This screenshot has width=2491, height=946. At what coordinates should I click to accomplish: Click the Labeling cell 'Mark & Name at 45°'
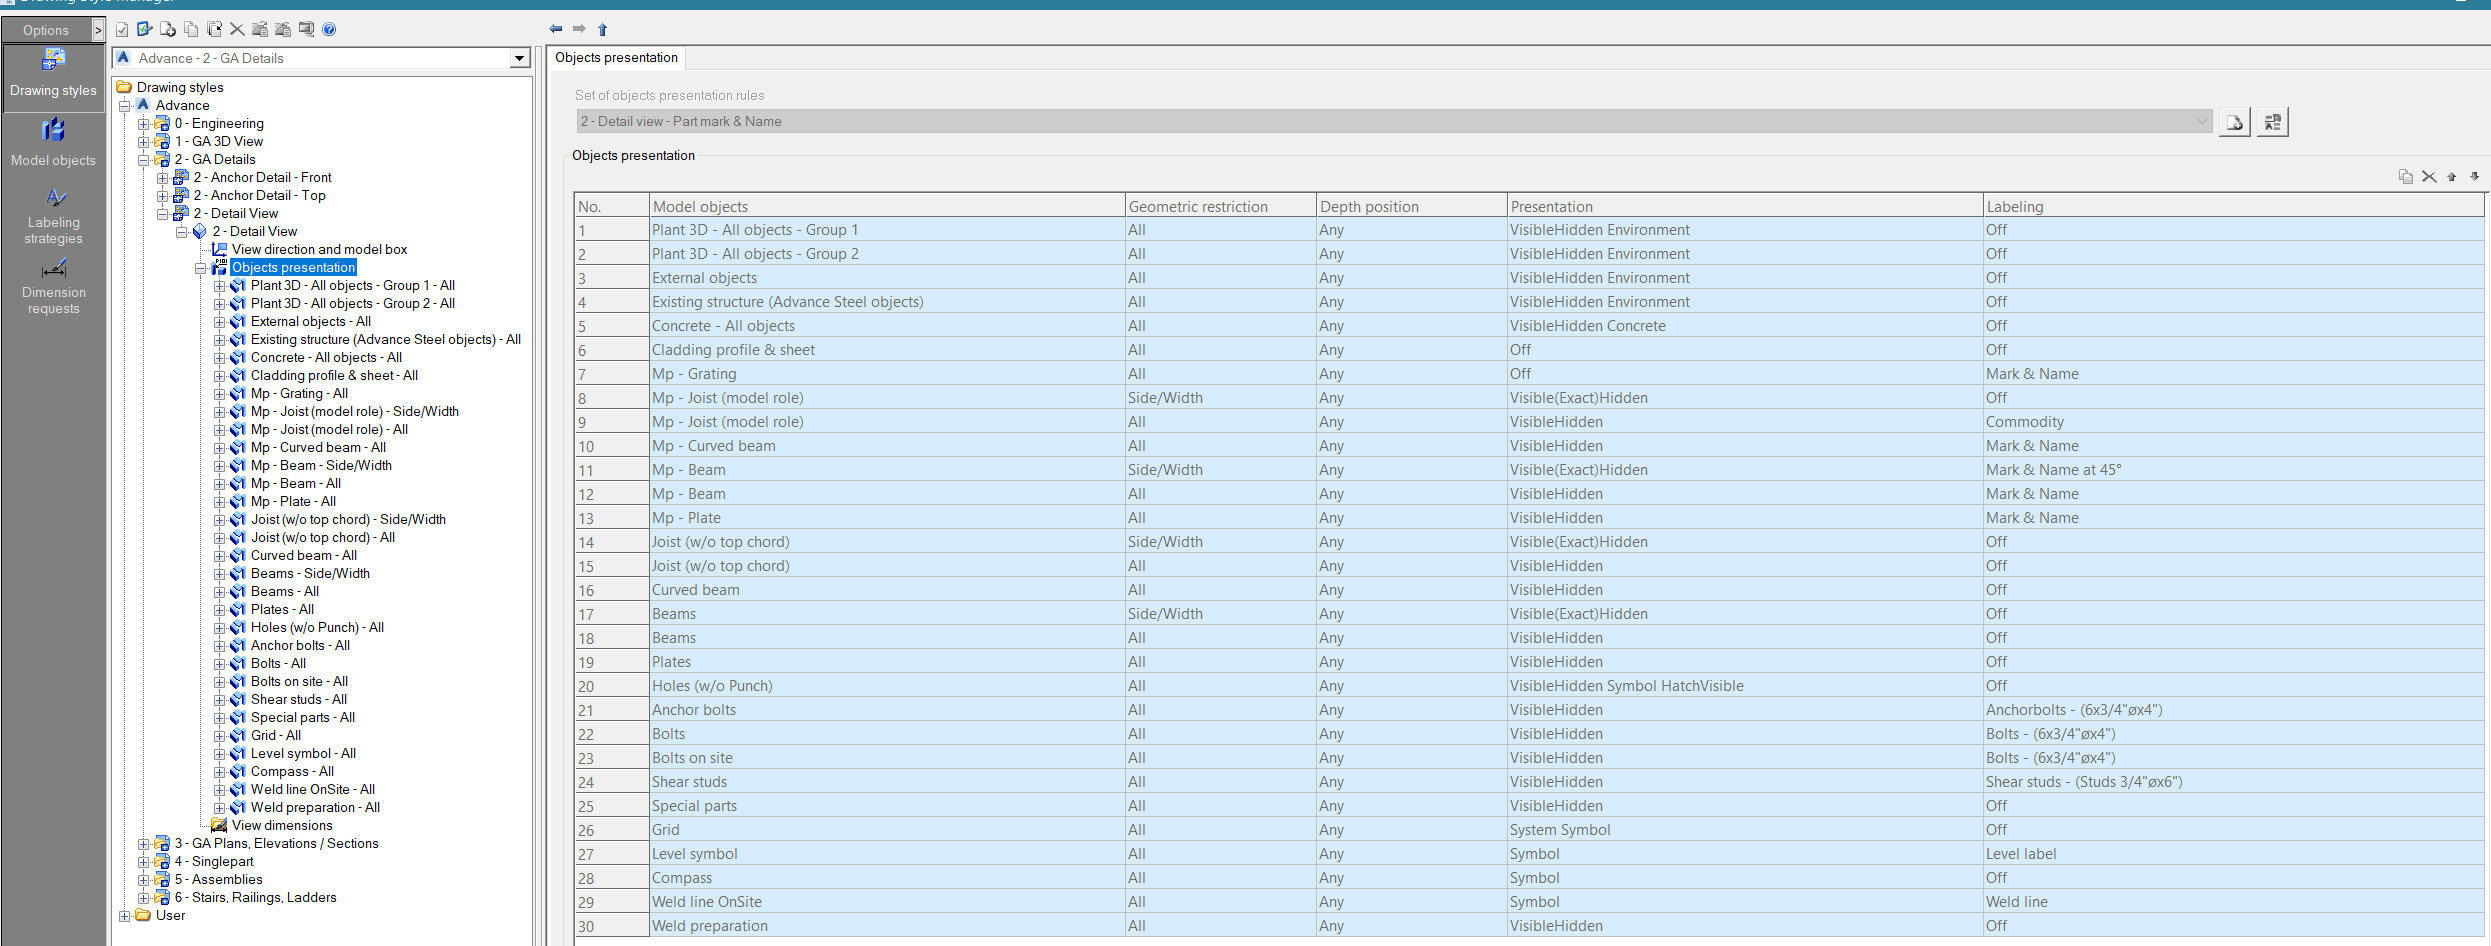[x=2234, y=470]
